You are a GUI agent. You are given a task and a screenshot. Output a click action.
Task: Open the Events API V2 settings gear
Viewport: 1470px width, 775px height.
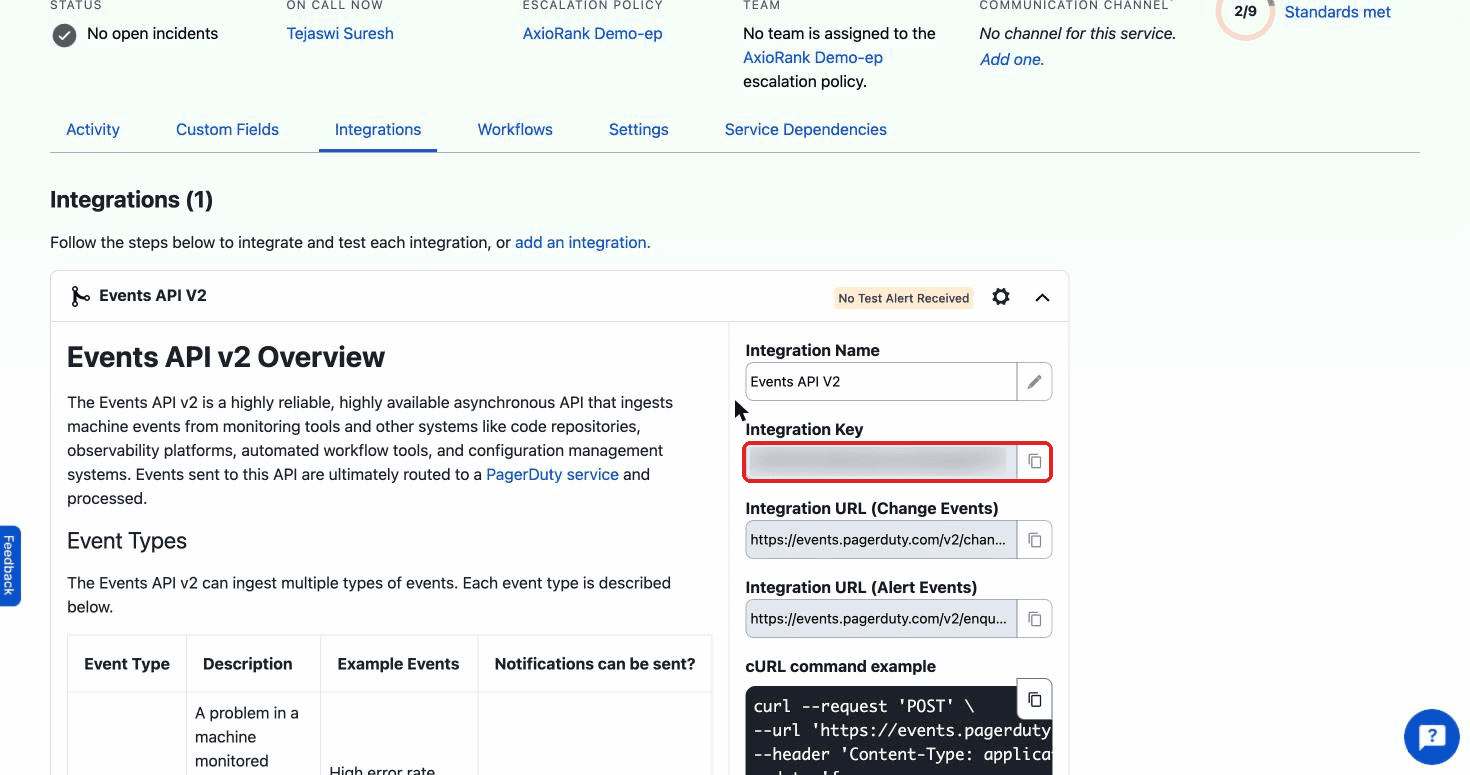[1000, 297]
